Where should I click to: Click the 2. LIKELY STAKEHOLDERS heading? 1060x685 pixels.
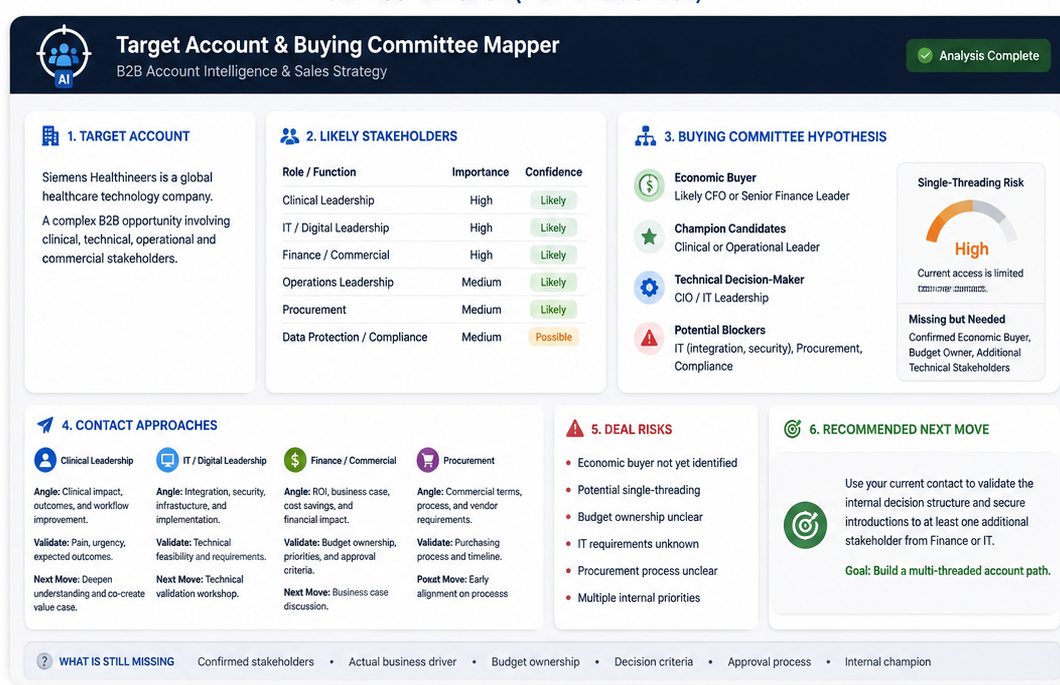coord(382,136)
